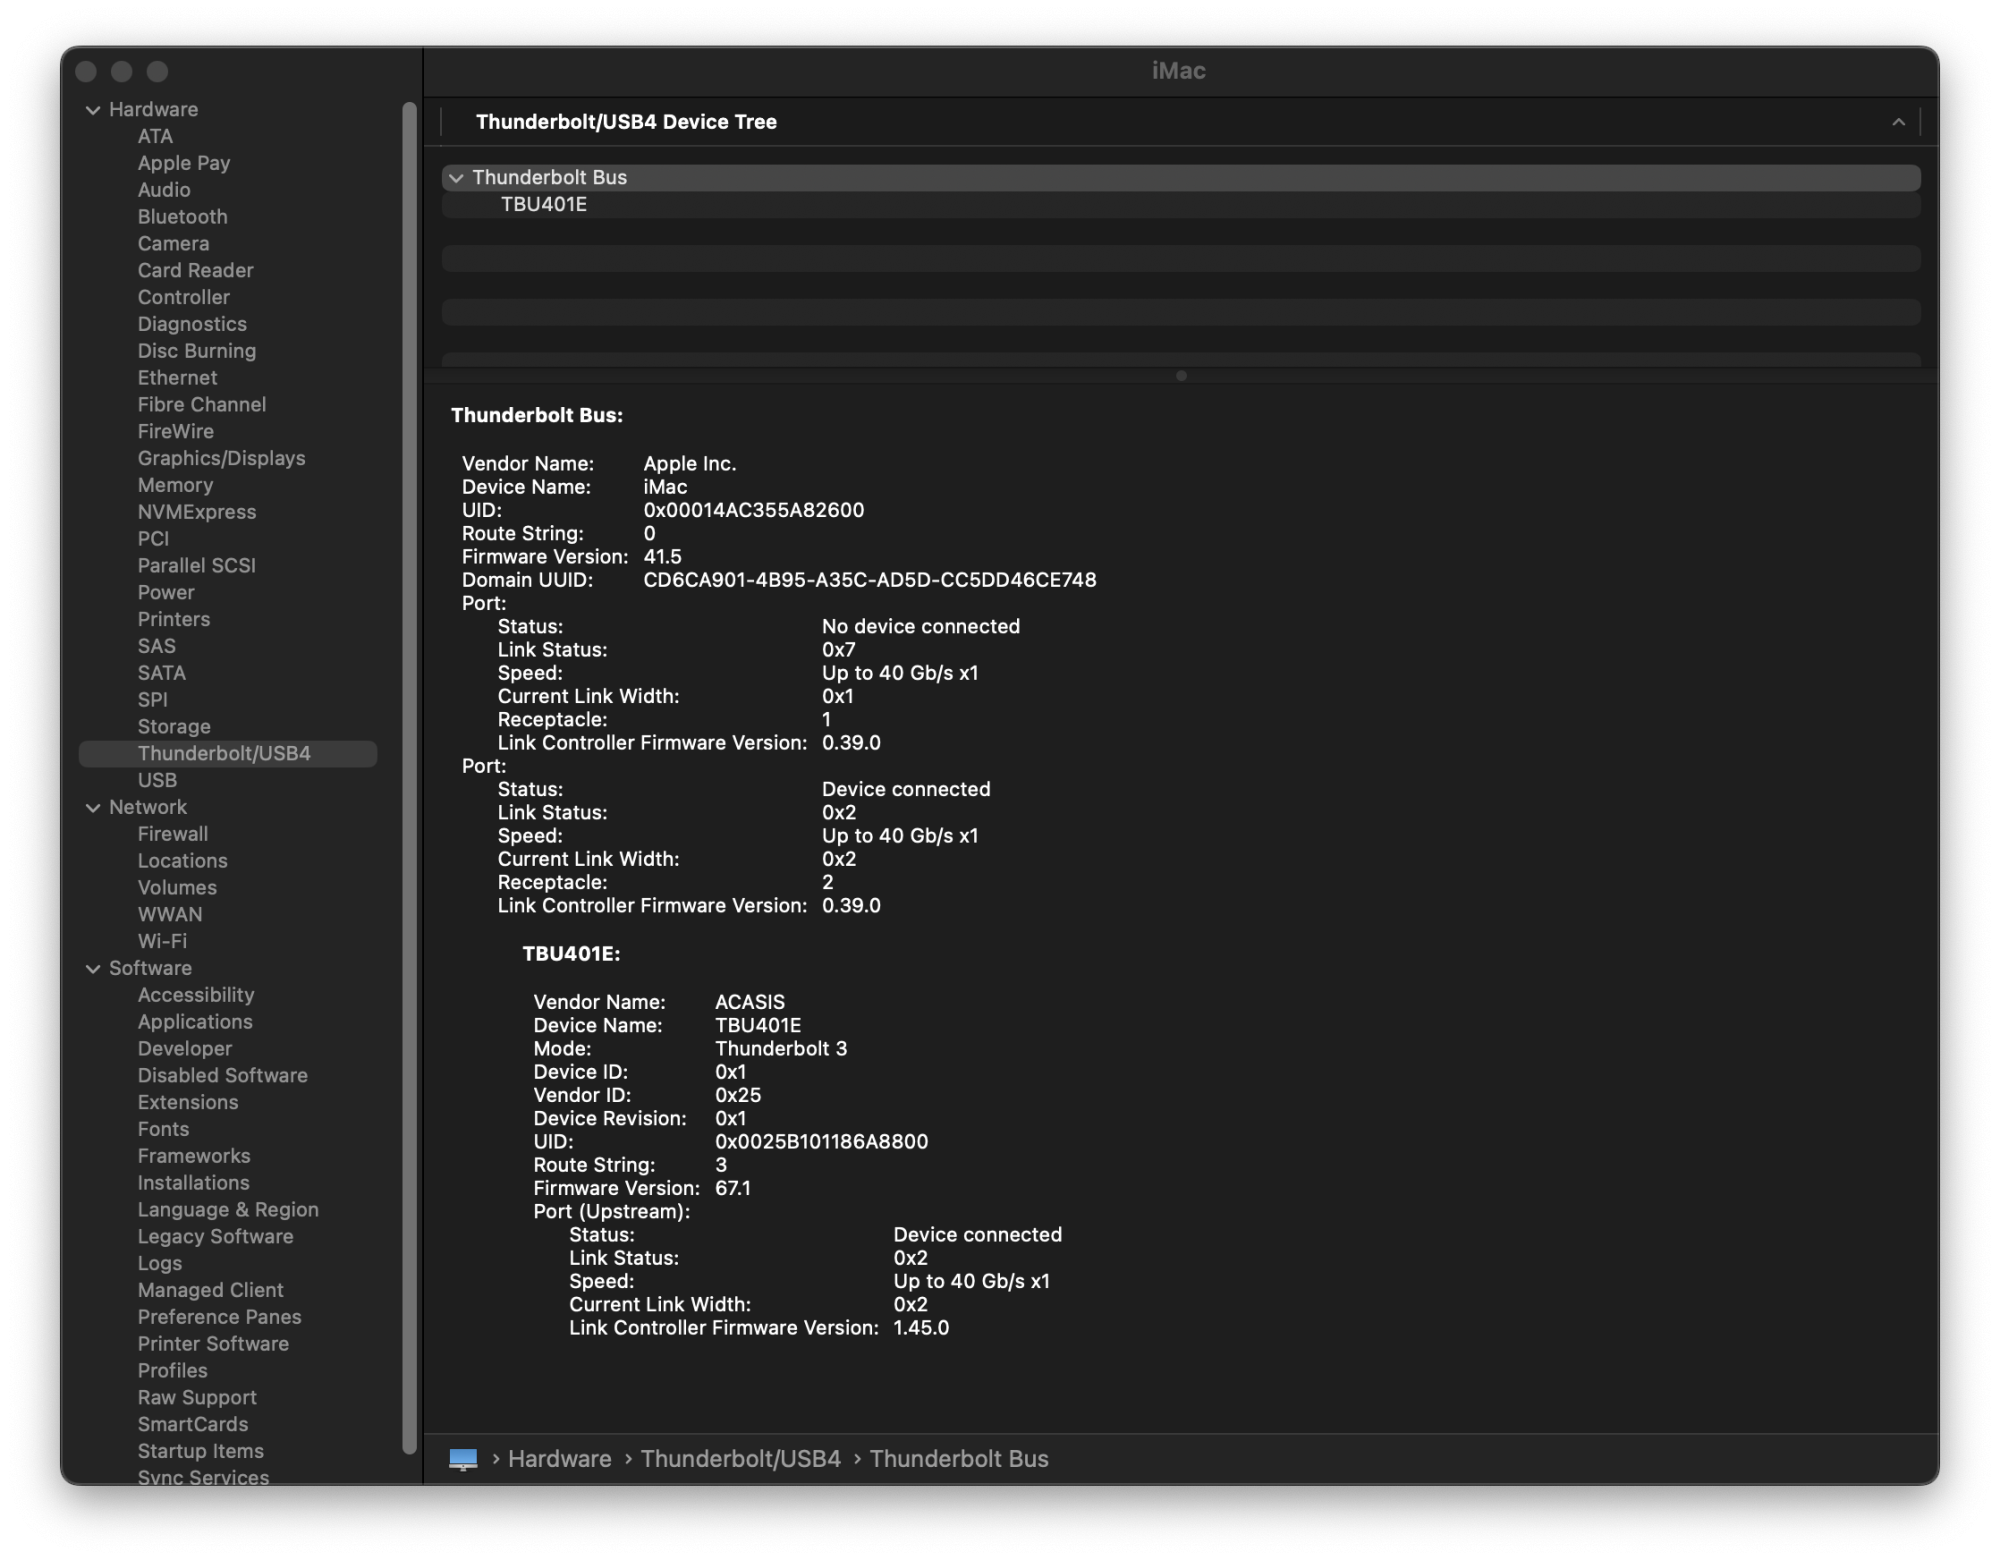Select Storage in the sidebar

174,727
